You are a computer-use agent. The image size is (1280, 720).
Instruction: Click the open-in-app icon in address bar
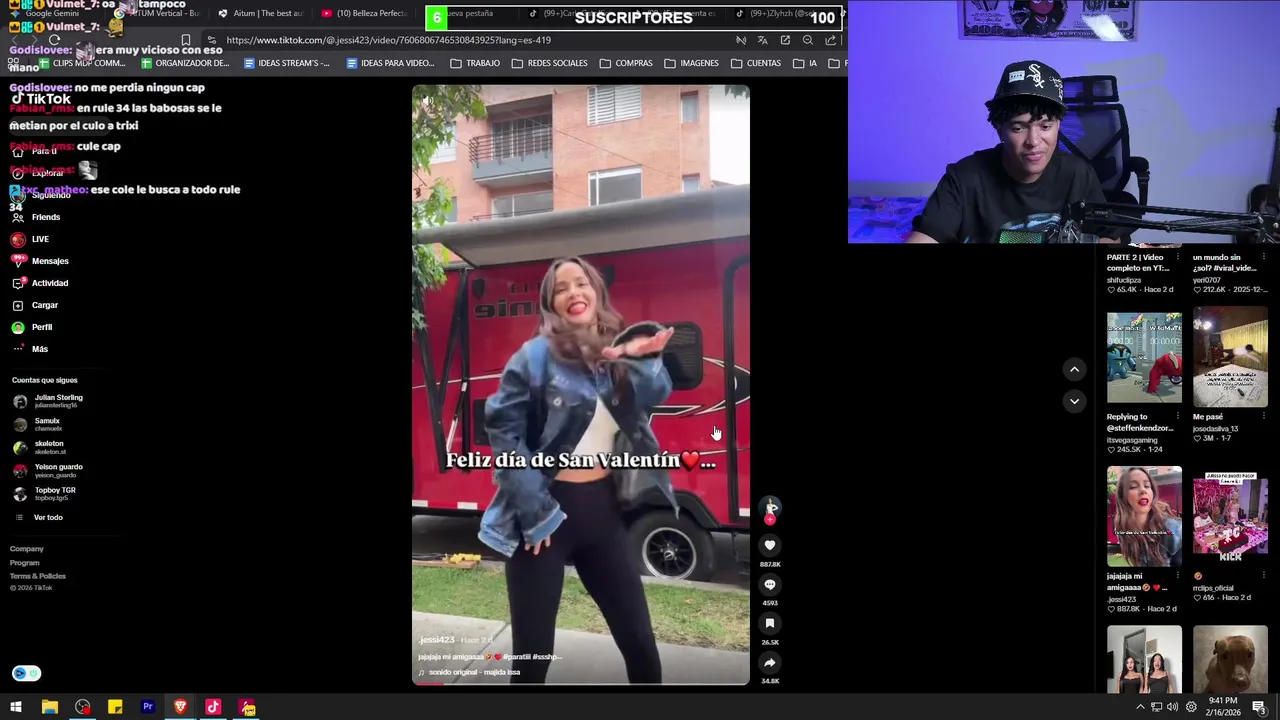click(x=785, y=40)
